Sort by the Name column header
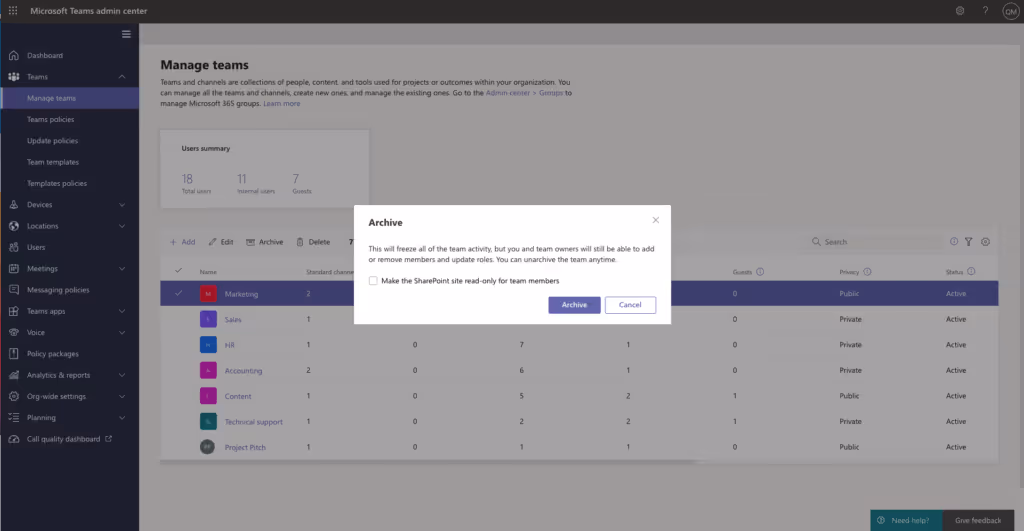Screen dimensions: 1024x531 coord(208,272)
